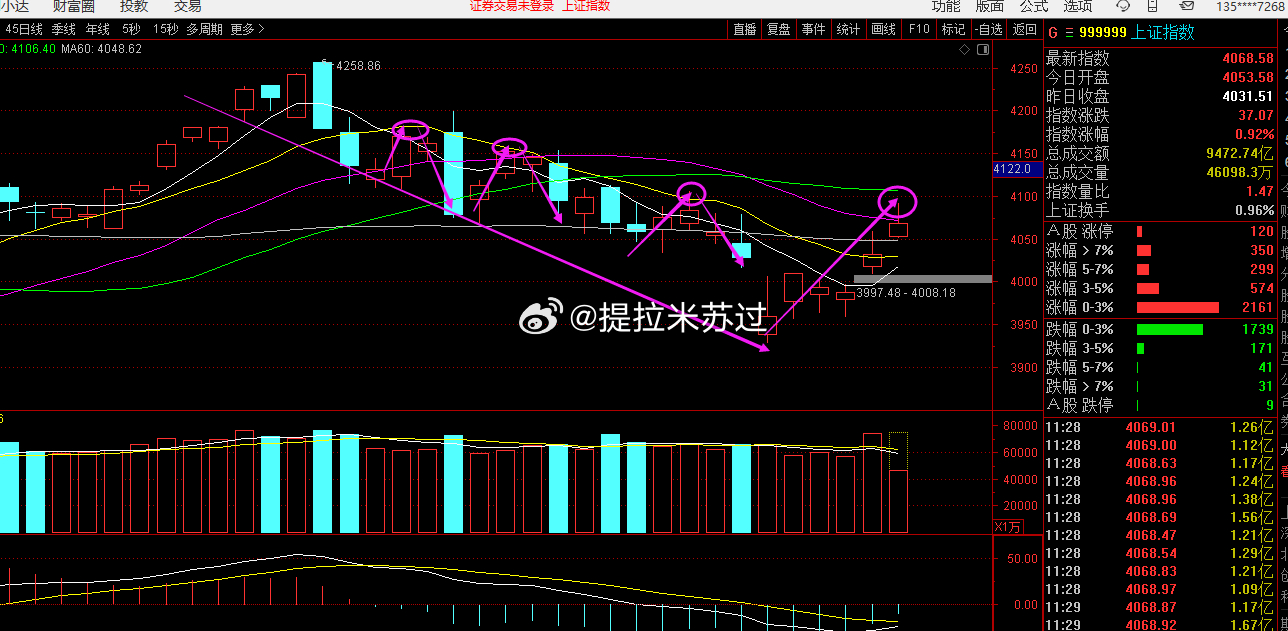Open the 财富圈 menu
Screen dimensions: 1288x631
point(74,5)
